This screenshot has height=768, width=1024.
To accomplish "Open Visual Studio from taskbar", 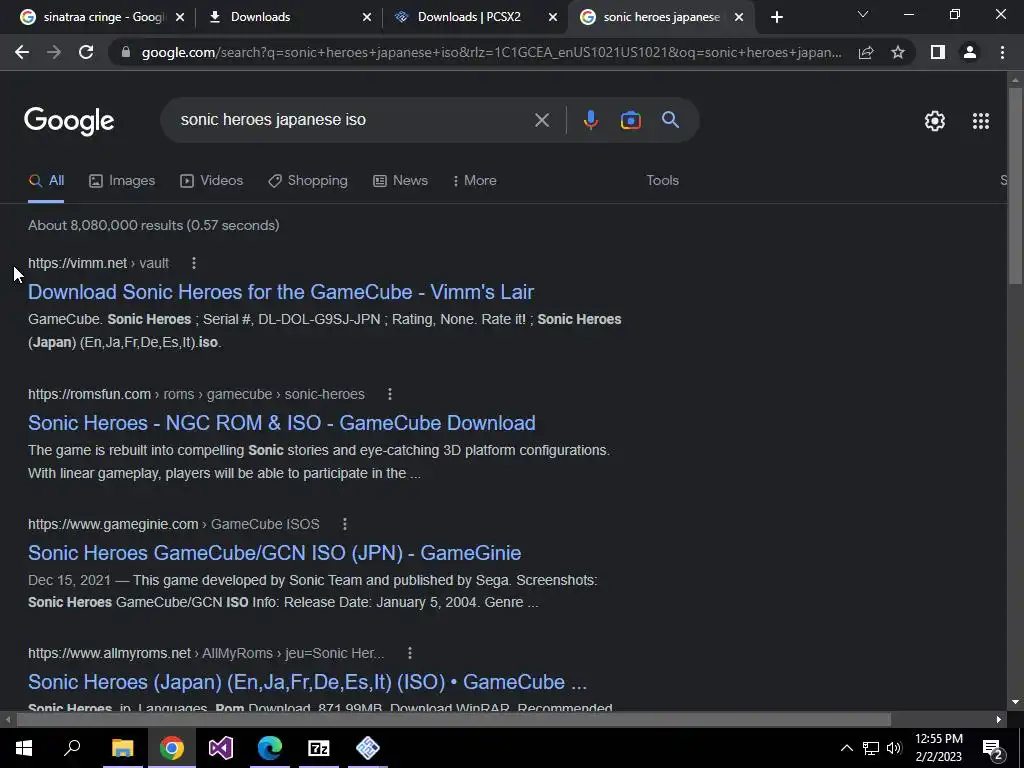I will click(221, 748).
